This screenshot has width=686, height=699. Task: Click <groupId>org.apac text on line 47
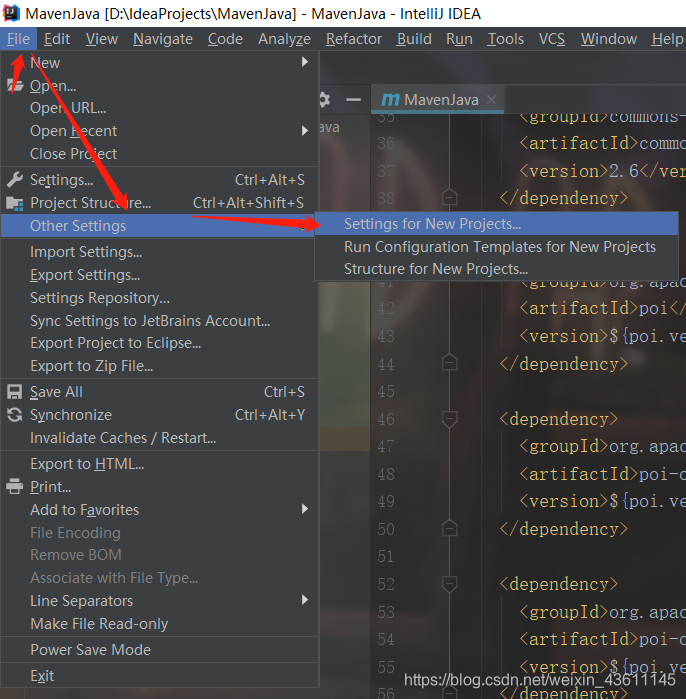click(x=602, y=446)
